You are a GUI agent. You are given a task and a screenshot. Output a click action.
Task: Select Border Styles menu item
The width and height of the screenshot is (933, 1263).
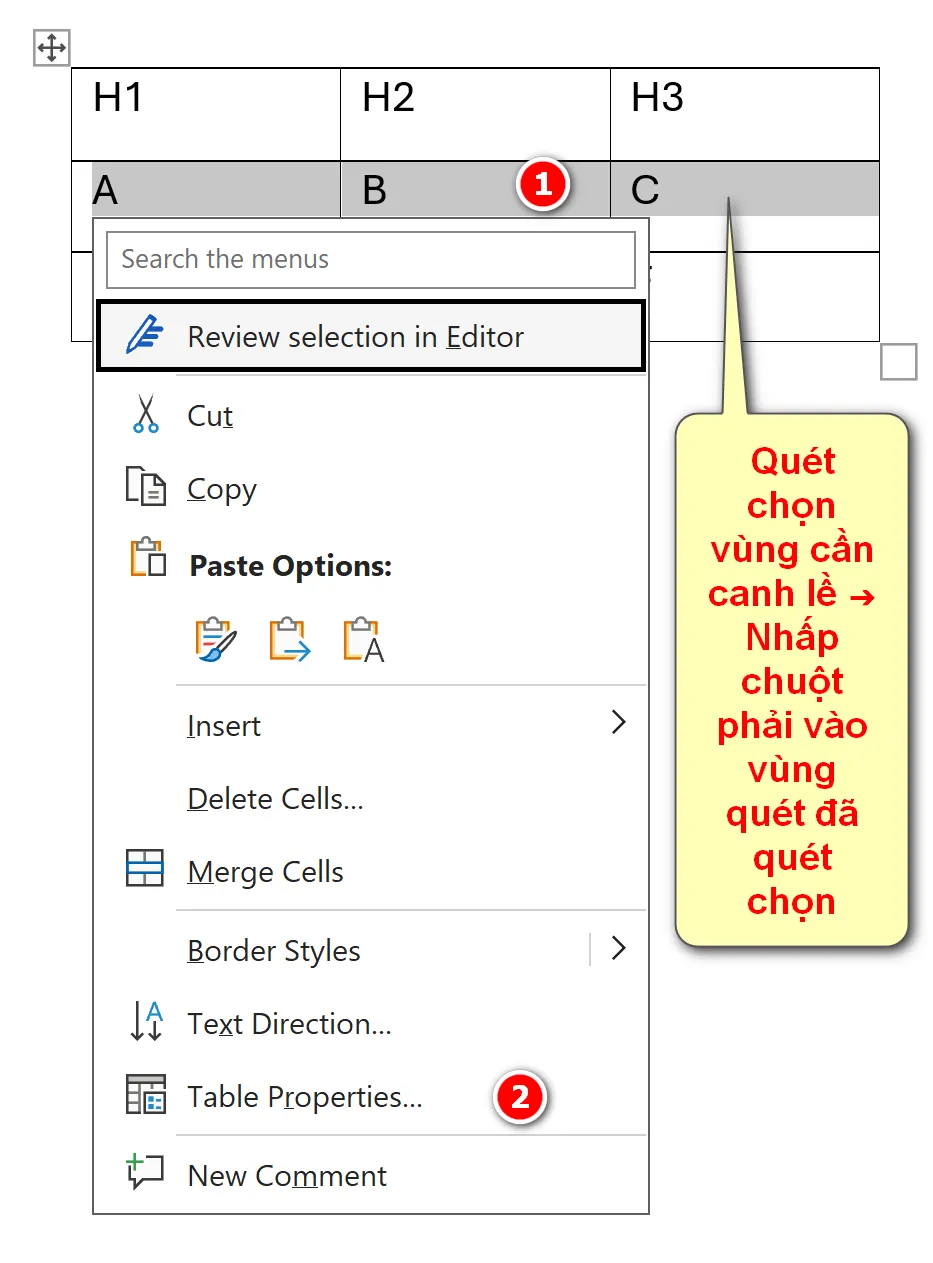274,950
